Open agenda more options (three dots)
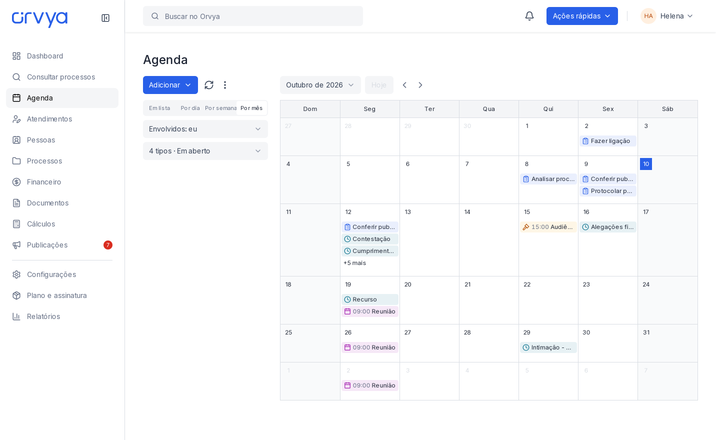 pos(225,85)
